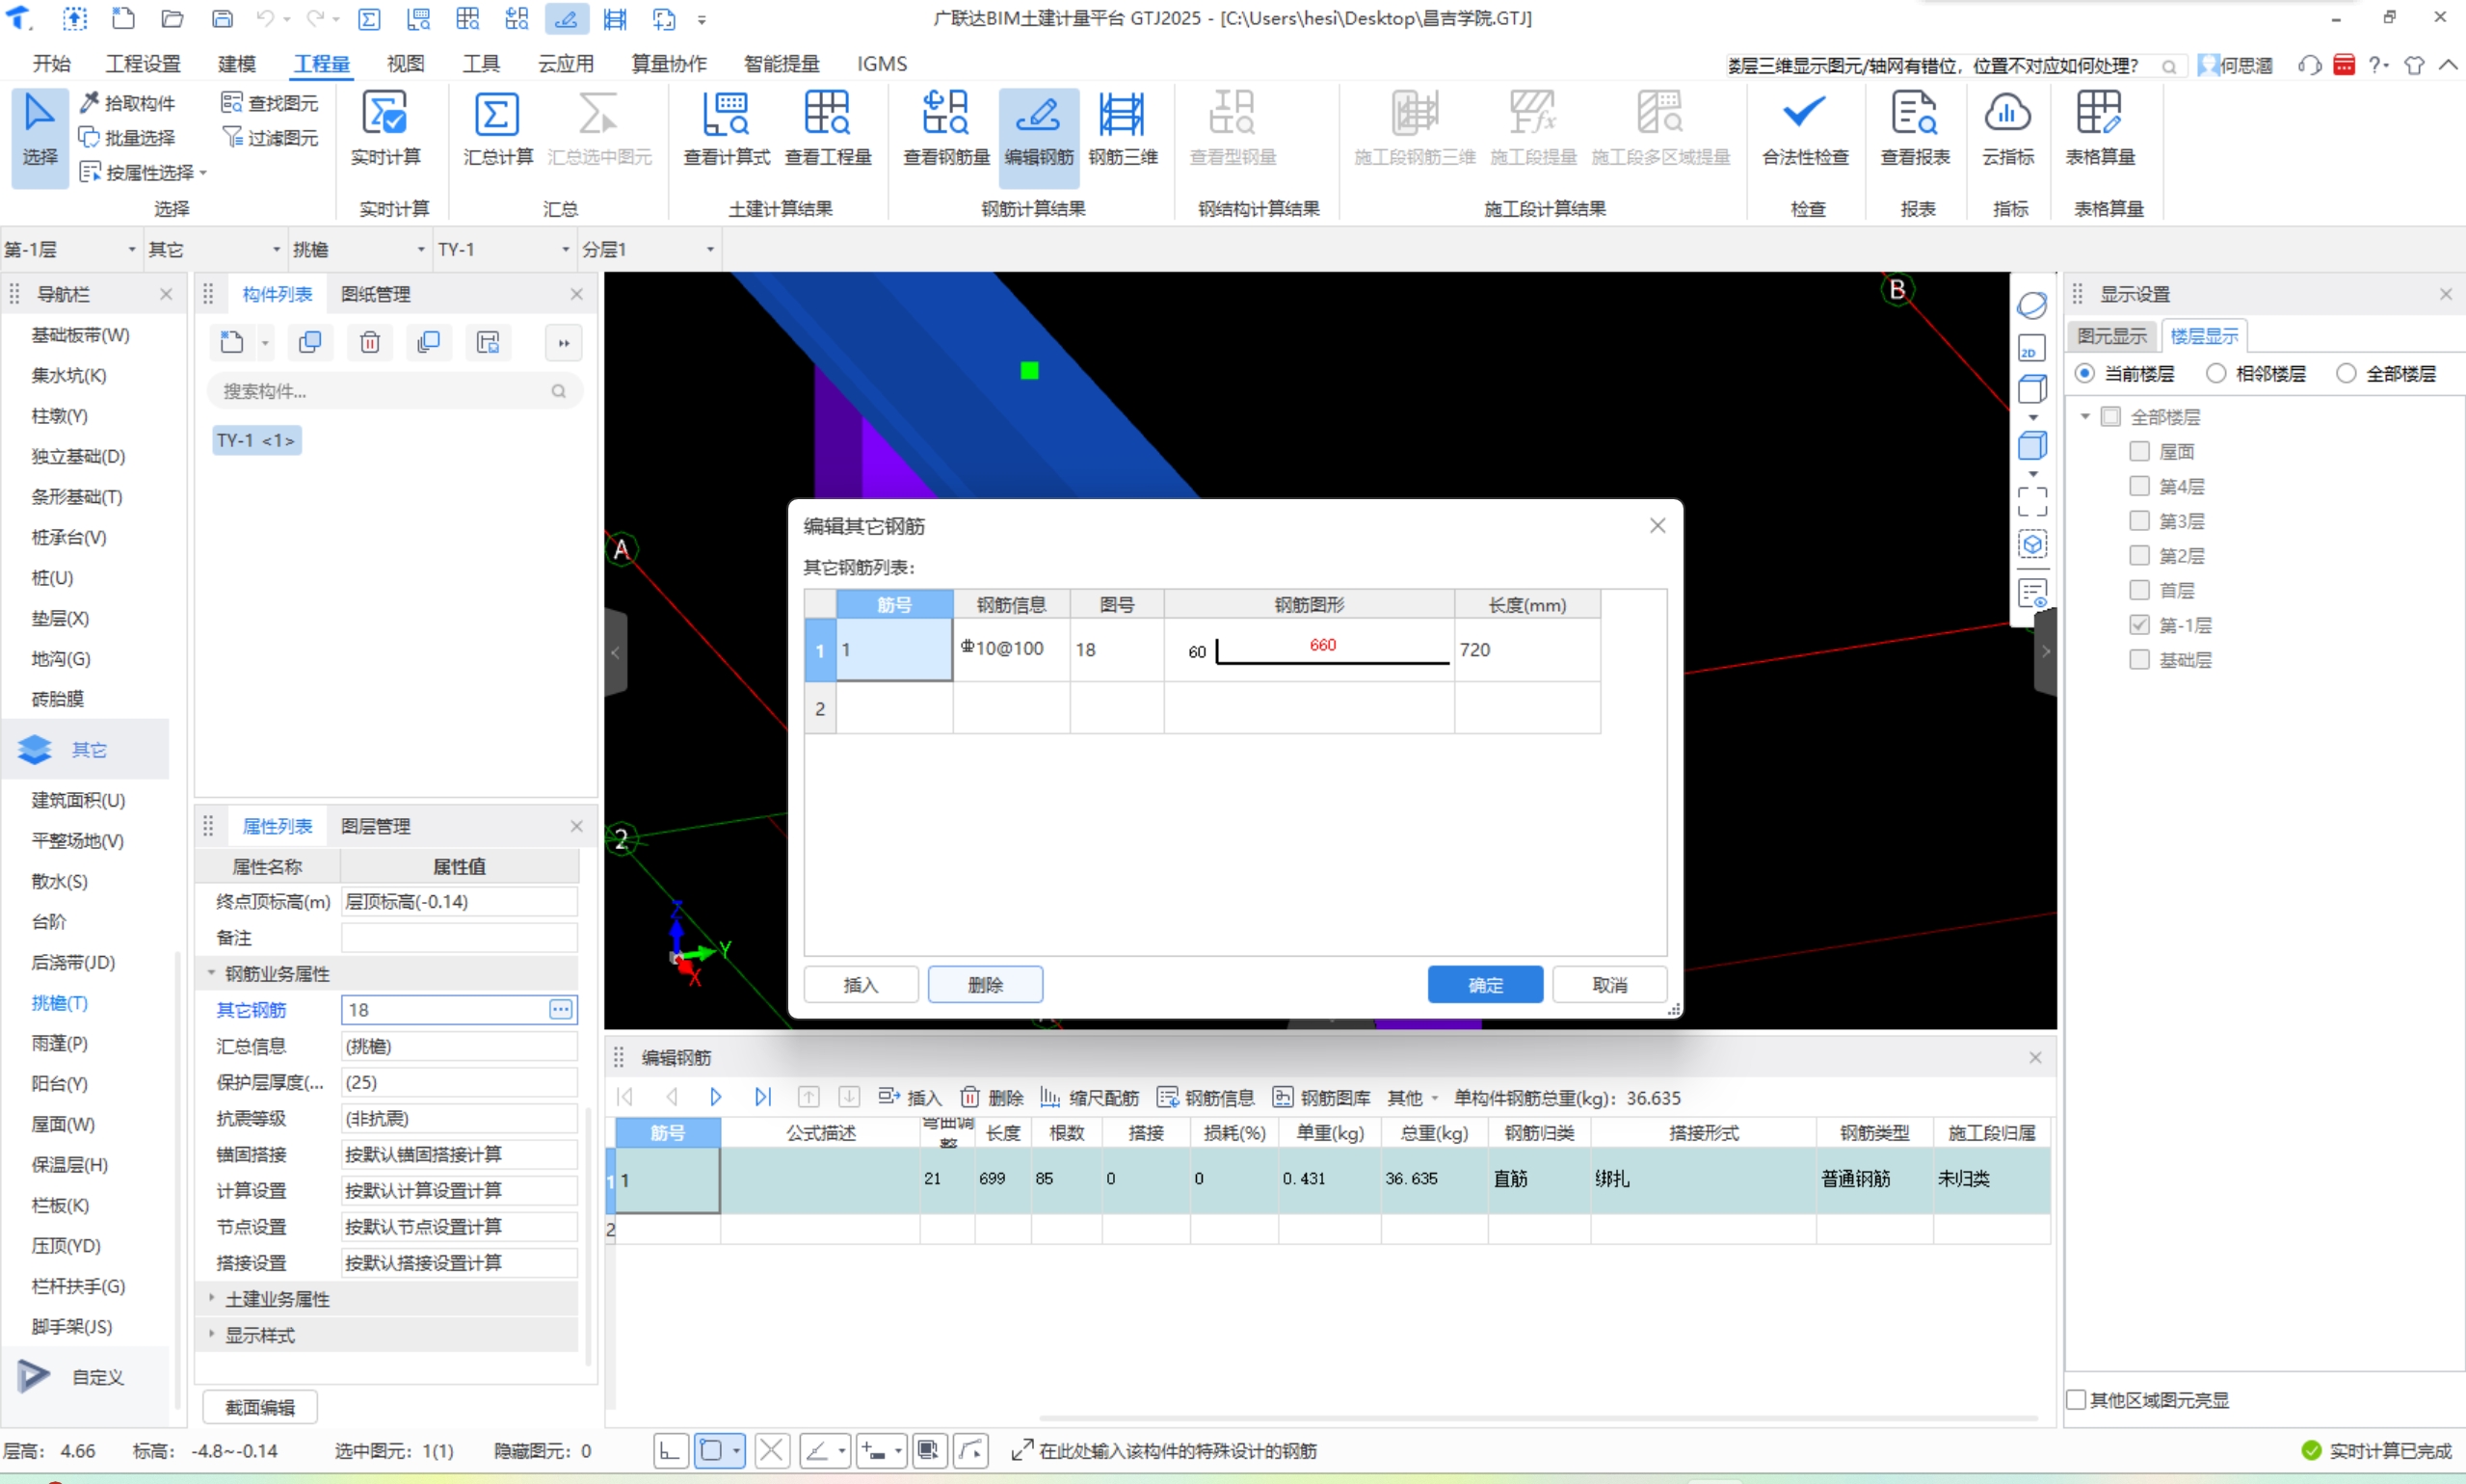Image resolution: width=2466 pixels, height=1484 pixels.
Task: Check the 屋面 floor checkbox
Action: [x=2139, y=451]
